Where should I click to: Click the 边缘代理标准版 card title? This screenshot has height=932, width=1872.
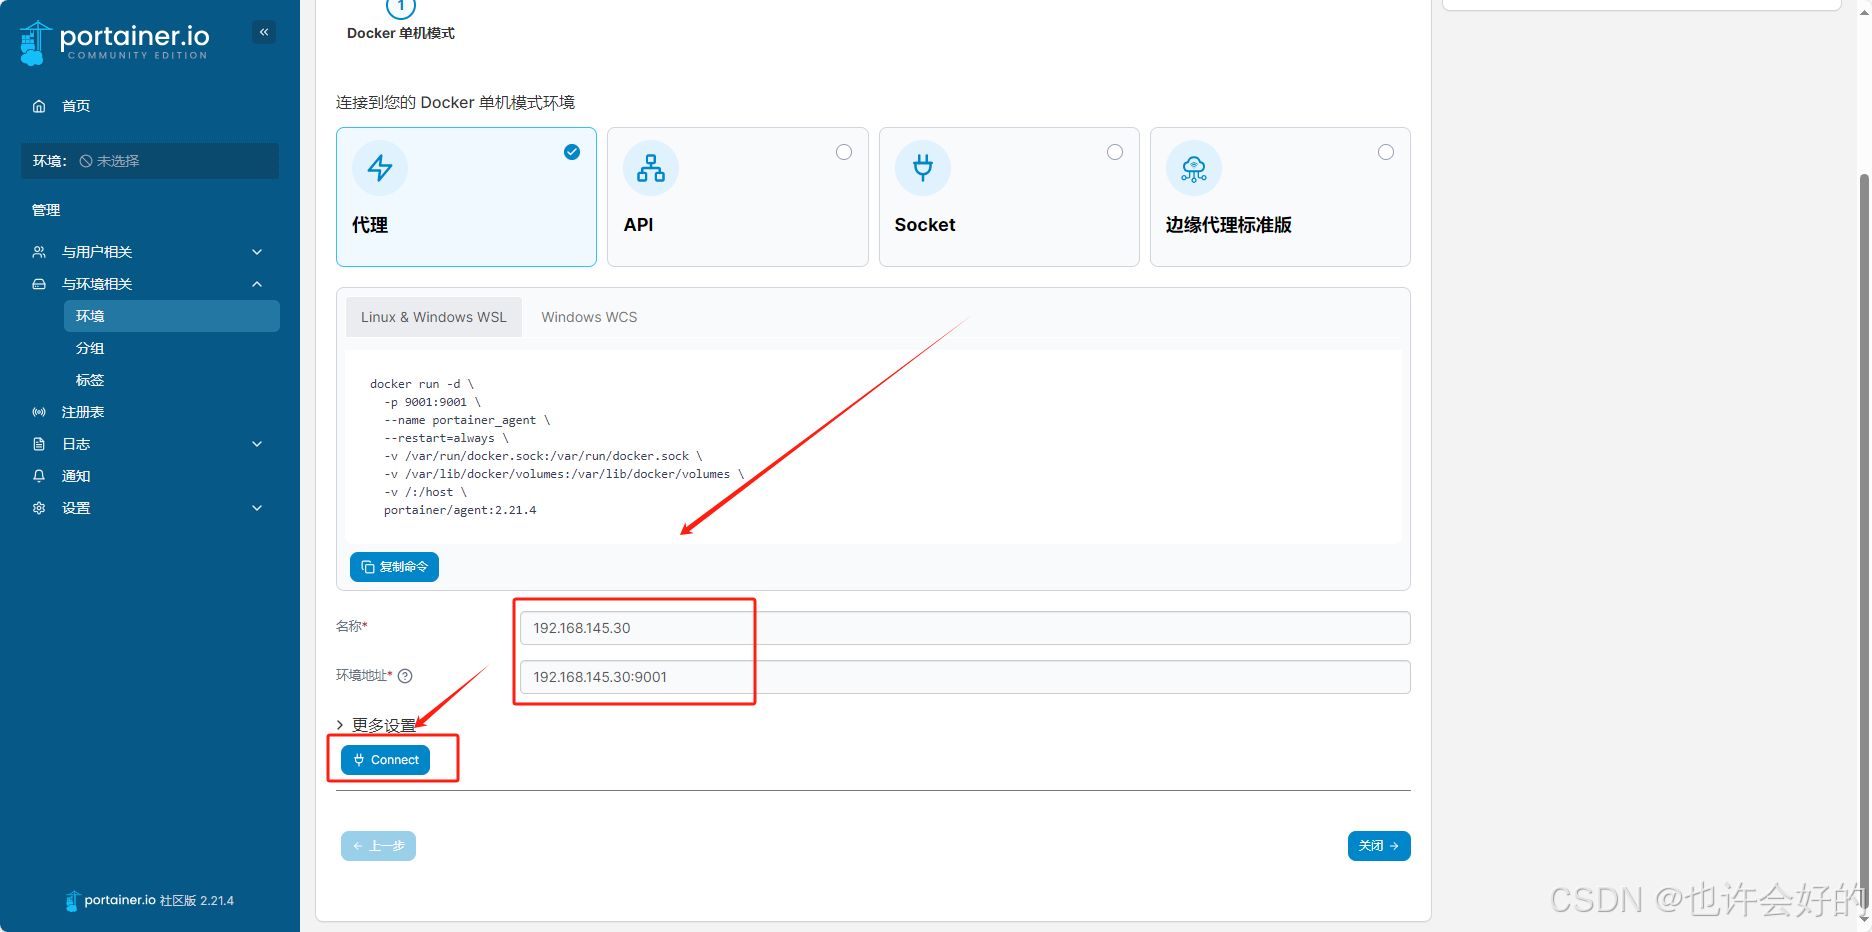(1229, 225)
